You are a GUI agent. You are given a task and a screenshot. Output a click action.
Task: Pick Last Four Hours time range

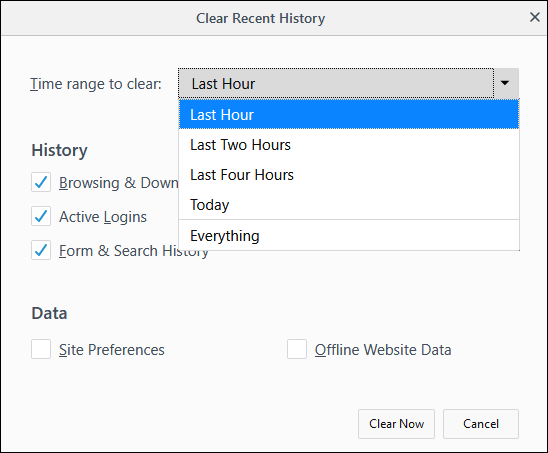[x=349, y=175]
